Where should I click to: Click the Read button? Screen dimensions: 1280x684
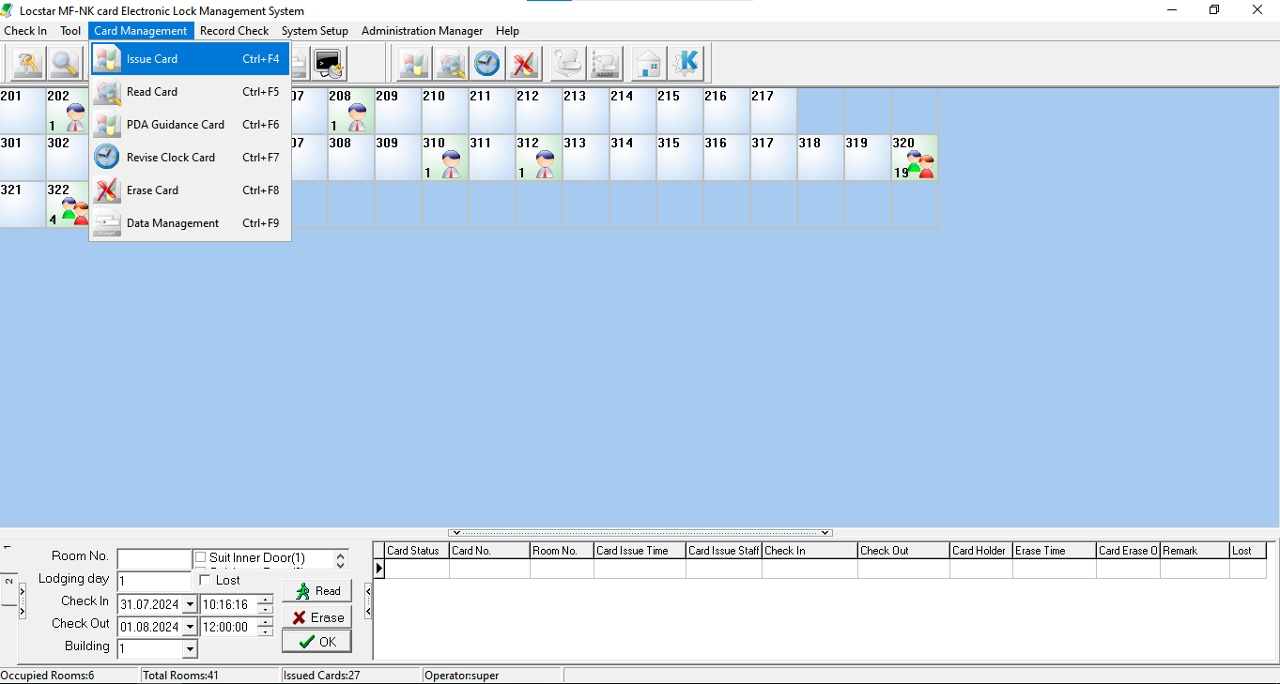coord(317,591)
